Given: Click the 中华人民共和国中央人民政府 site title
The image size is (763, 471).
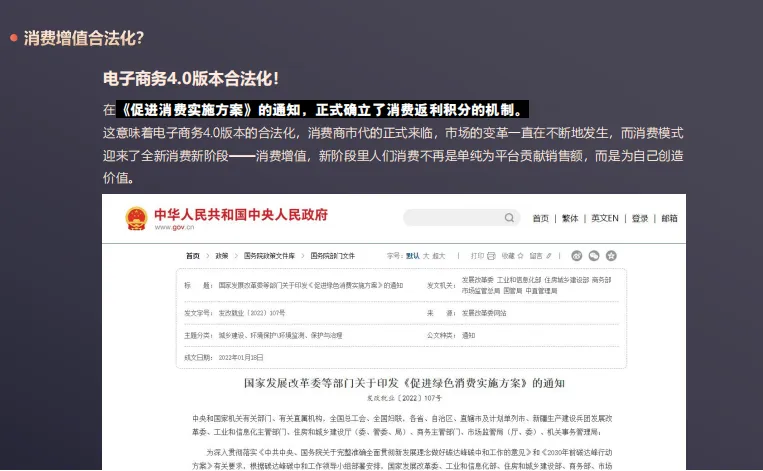Looking at the screenshot, I should coord(241,215).
